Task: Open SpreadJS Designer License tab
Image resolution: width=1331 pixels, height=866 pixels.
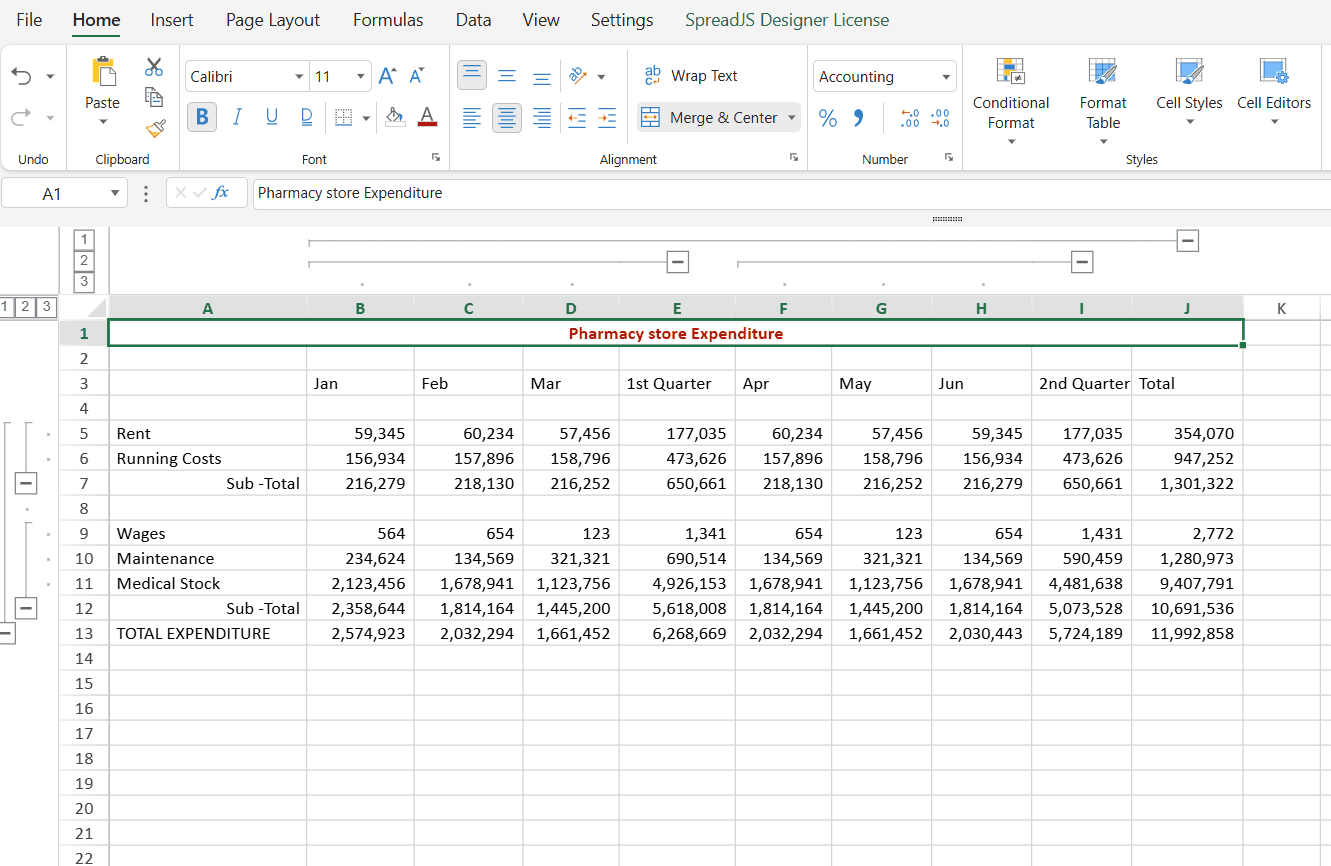Action: 787,20
